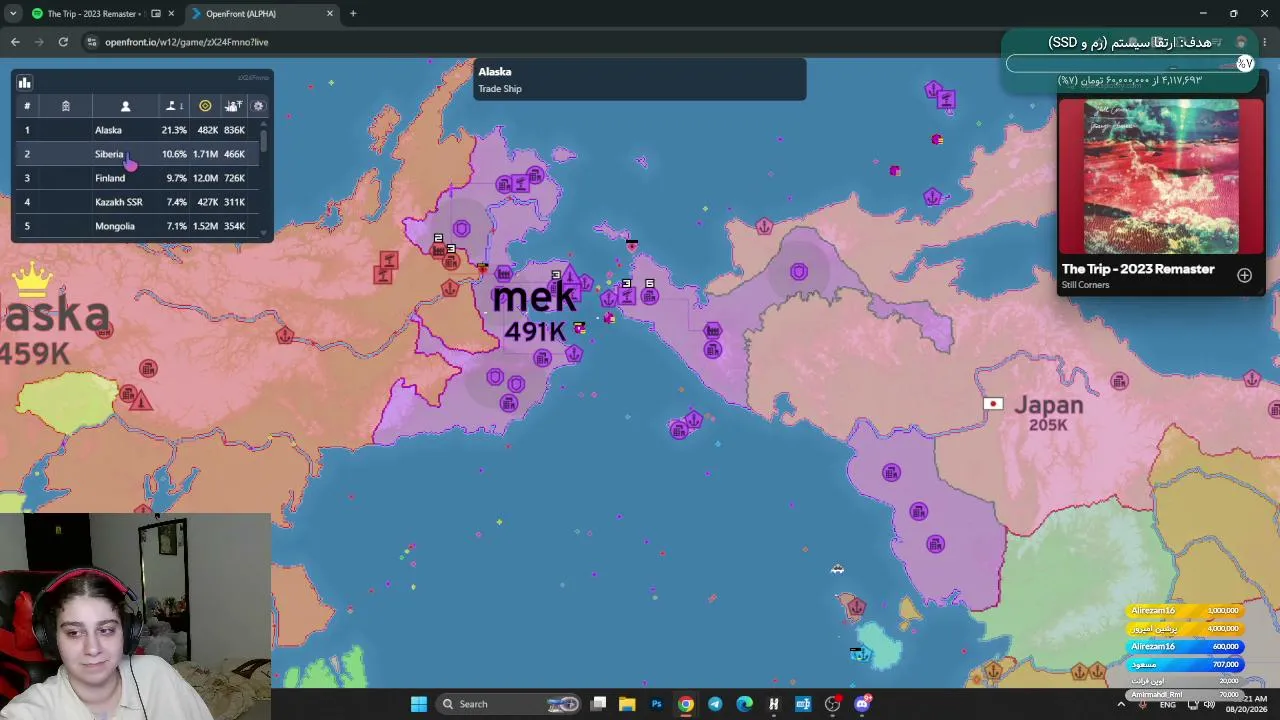
Task: Sort leaderboard by gold coin column
Action: coord(205,106)
